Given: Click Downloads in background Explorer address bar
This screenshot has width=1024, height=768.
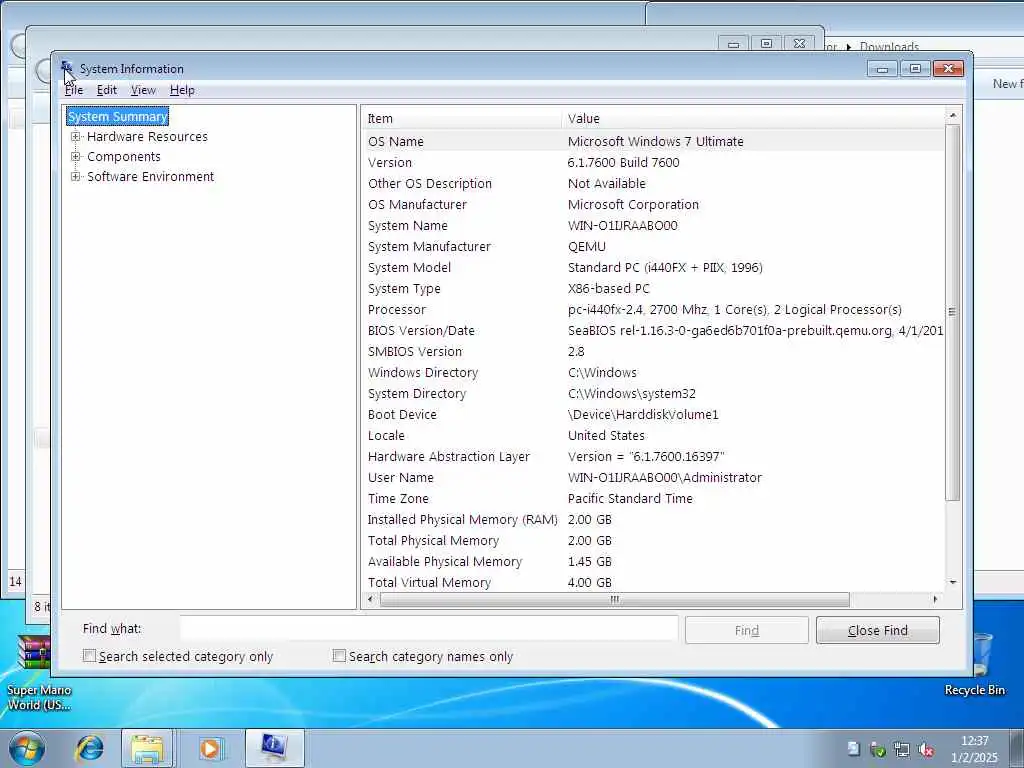Looking at the screenshot, I should 889,46.
